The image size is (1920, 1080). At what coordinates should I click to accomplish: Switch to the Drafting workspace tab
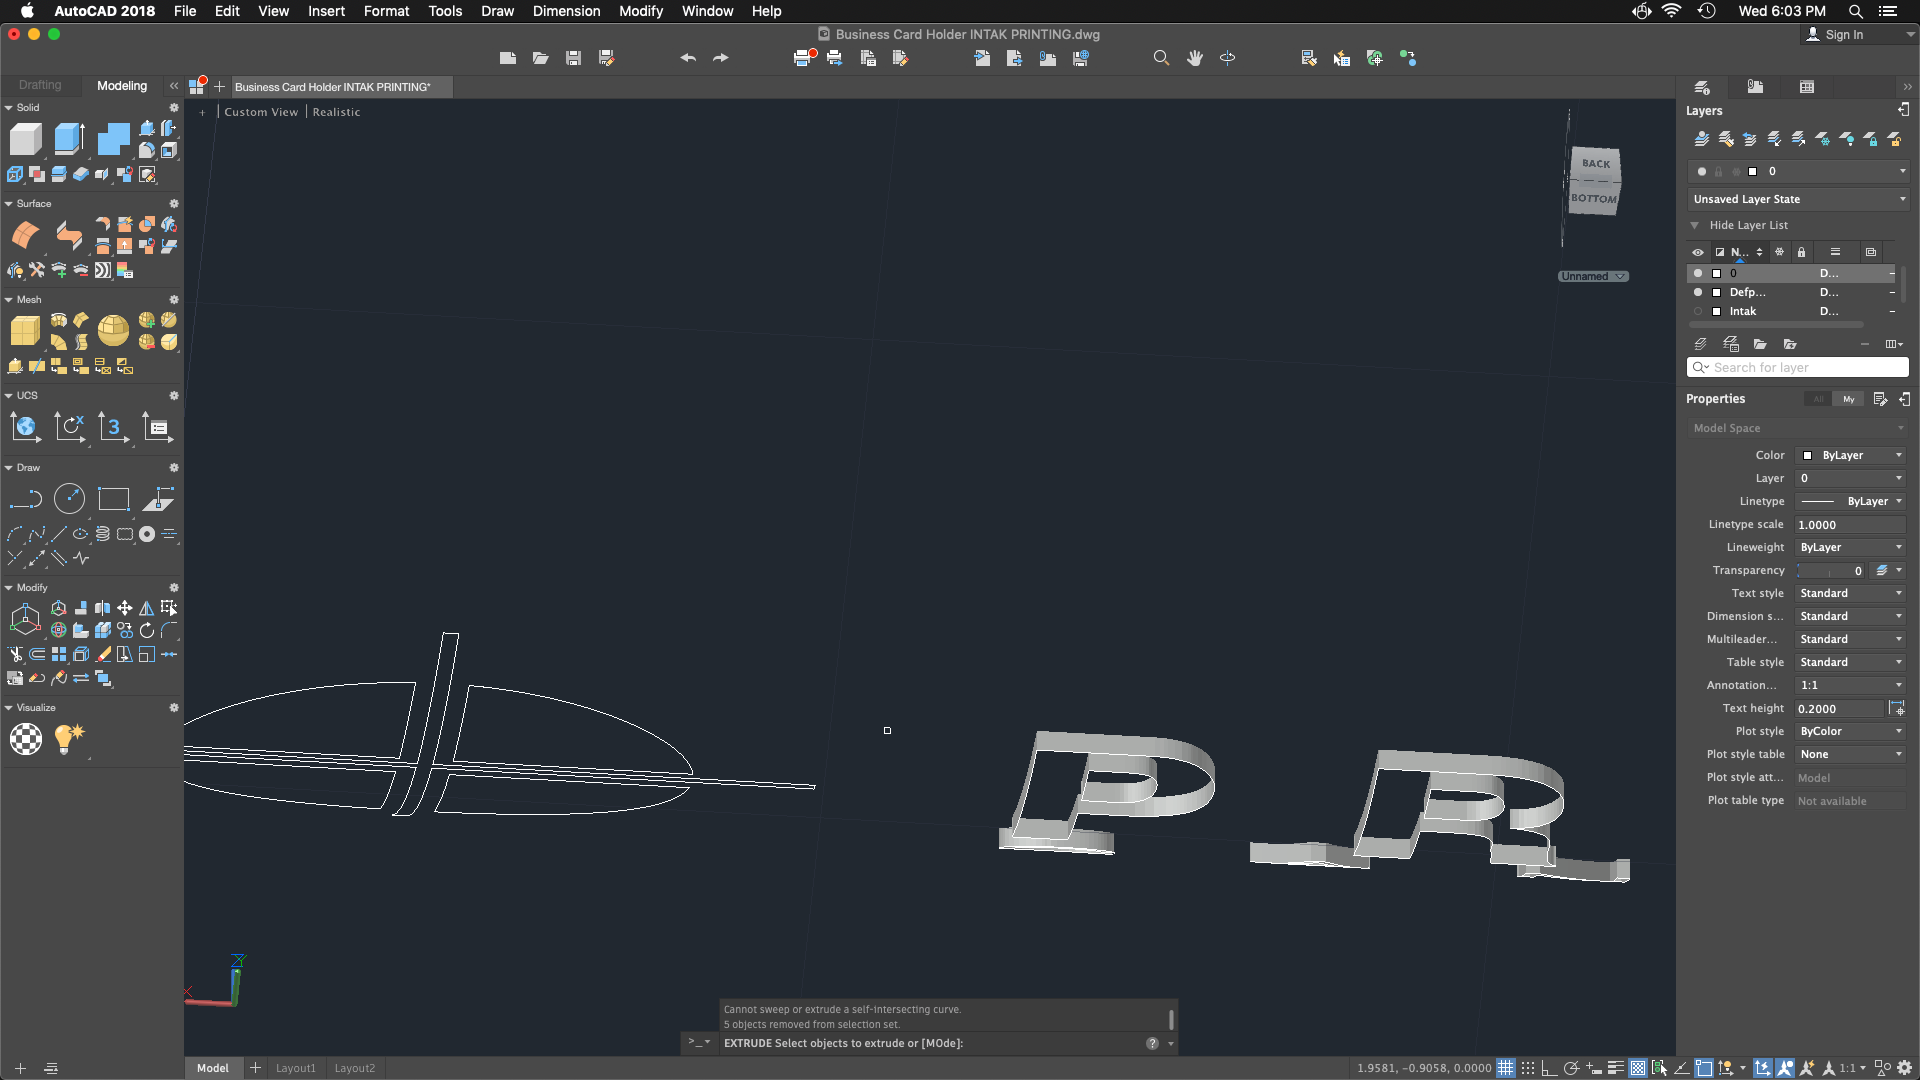pos(40,85)
